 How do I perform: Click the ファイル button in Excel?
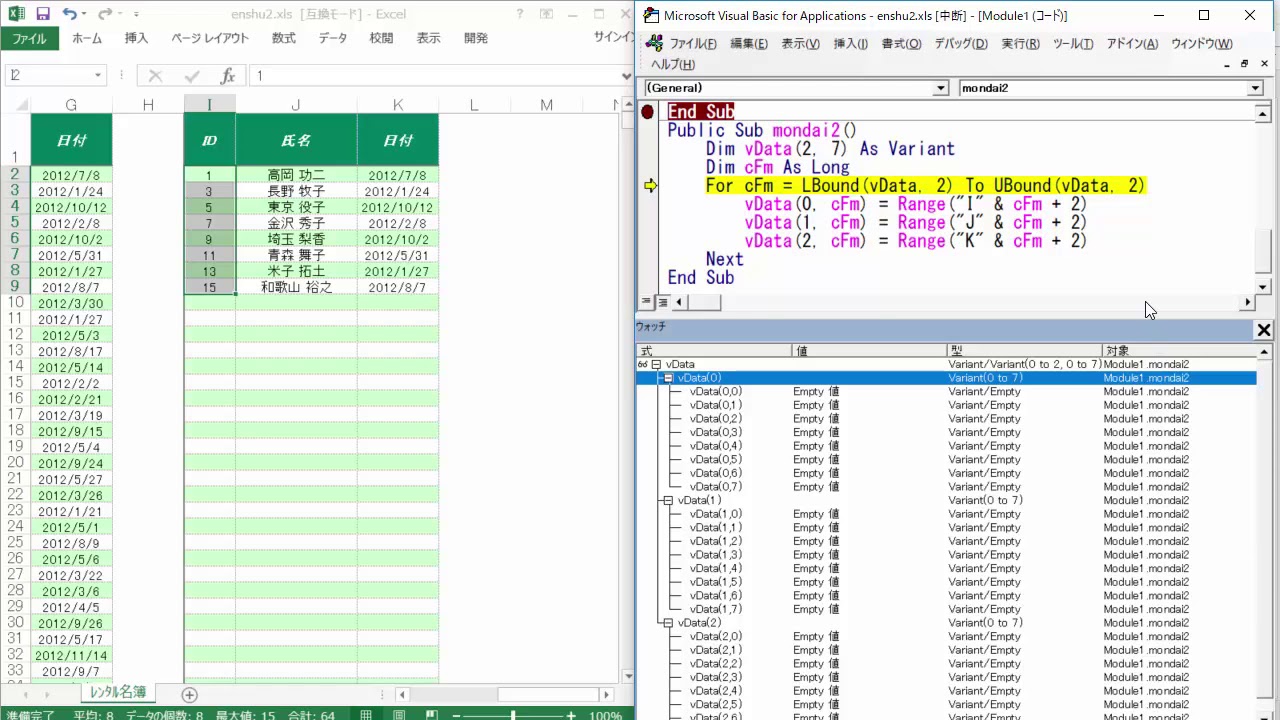[29, 38]
